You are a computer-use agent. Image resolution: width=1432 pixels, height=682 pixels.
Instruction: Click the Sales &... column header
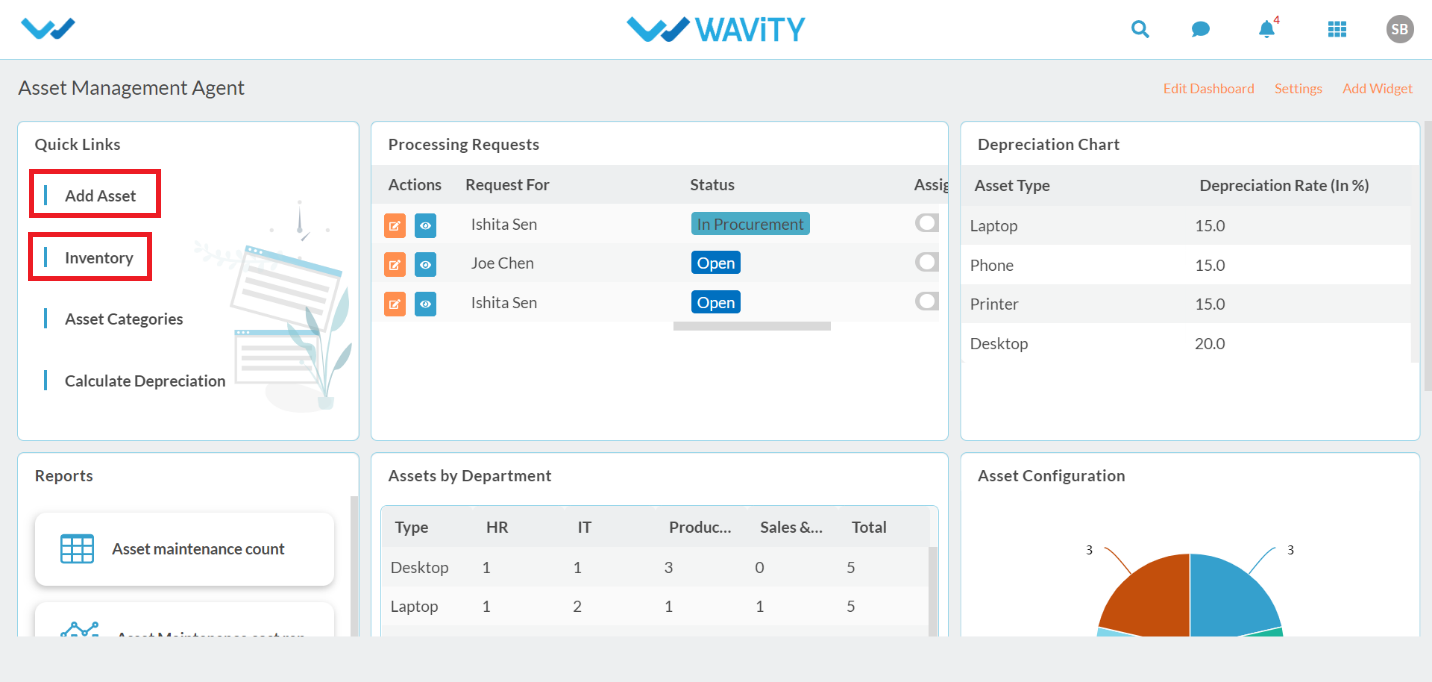click(x=792, y=527)
